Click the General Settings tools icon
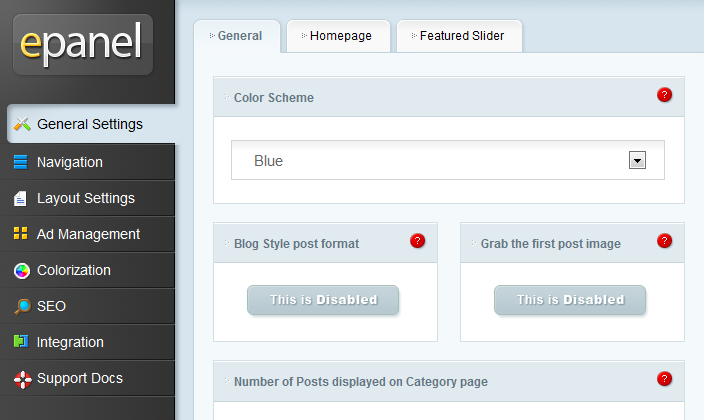Viewport: 704px width, 420px height. tap(22, 124)
